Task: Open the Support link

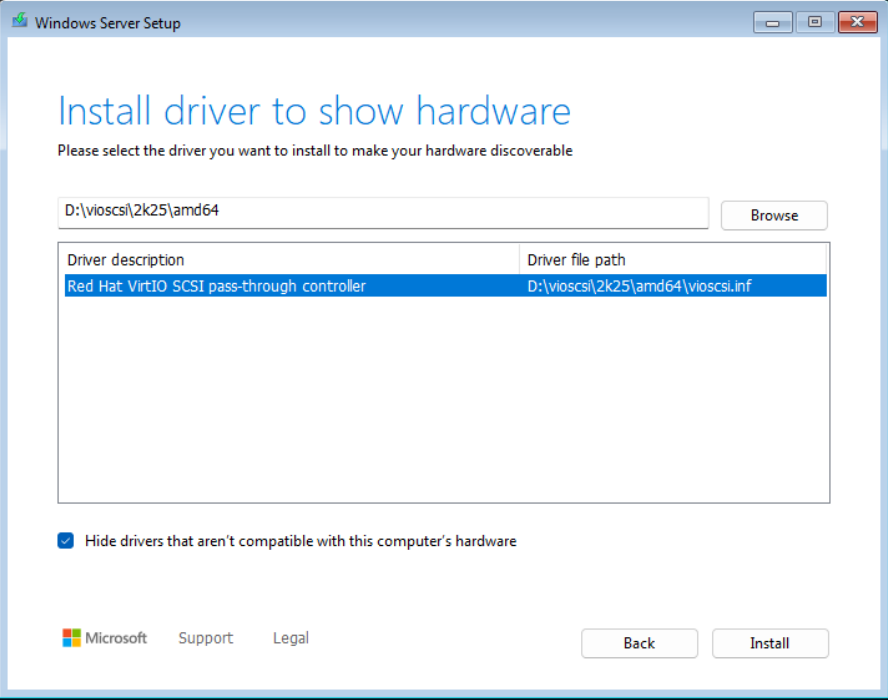Action: (x=205, y=638)
